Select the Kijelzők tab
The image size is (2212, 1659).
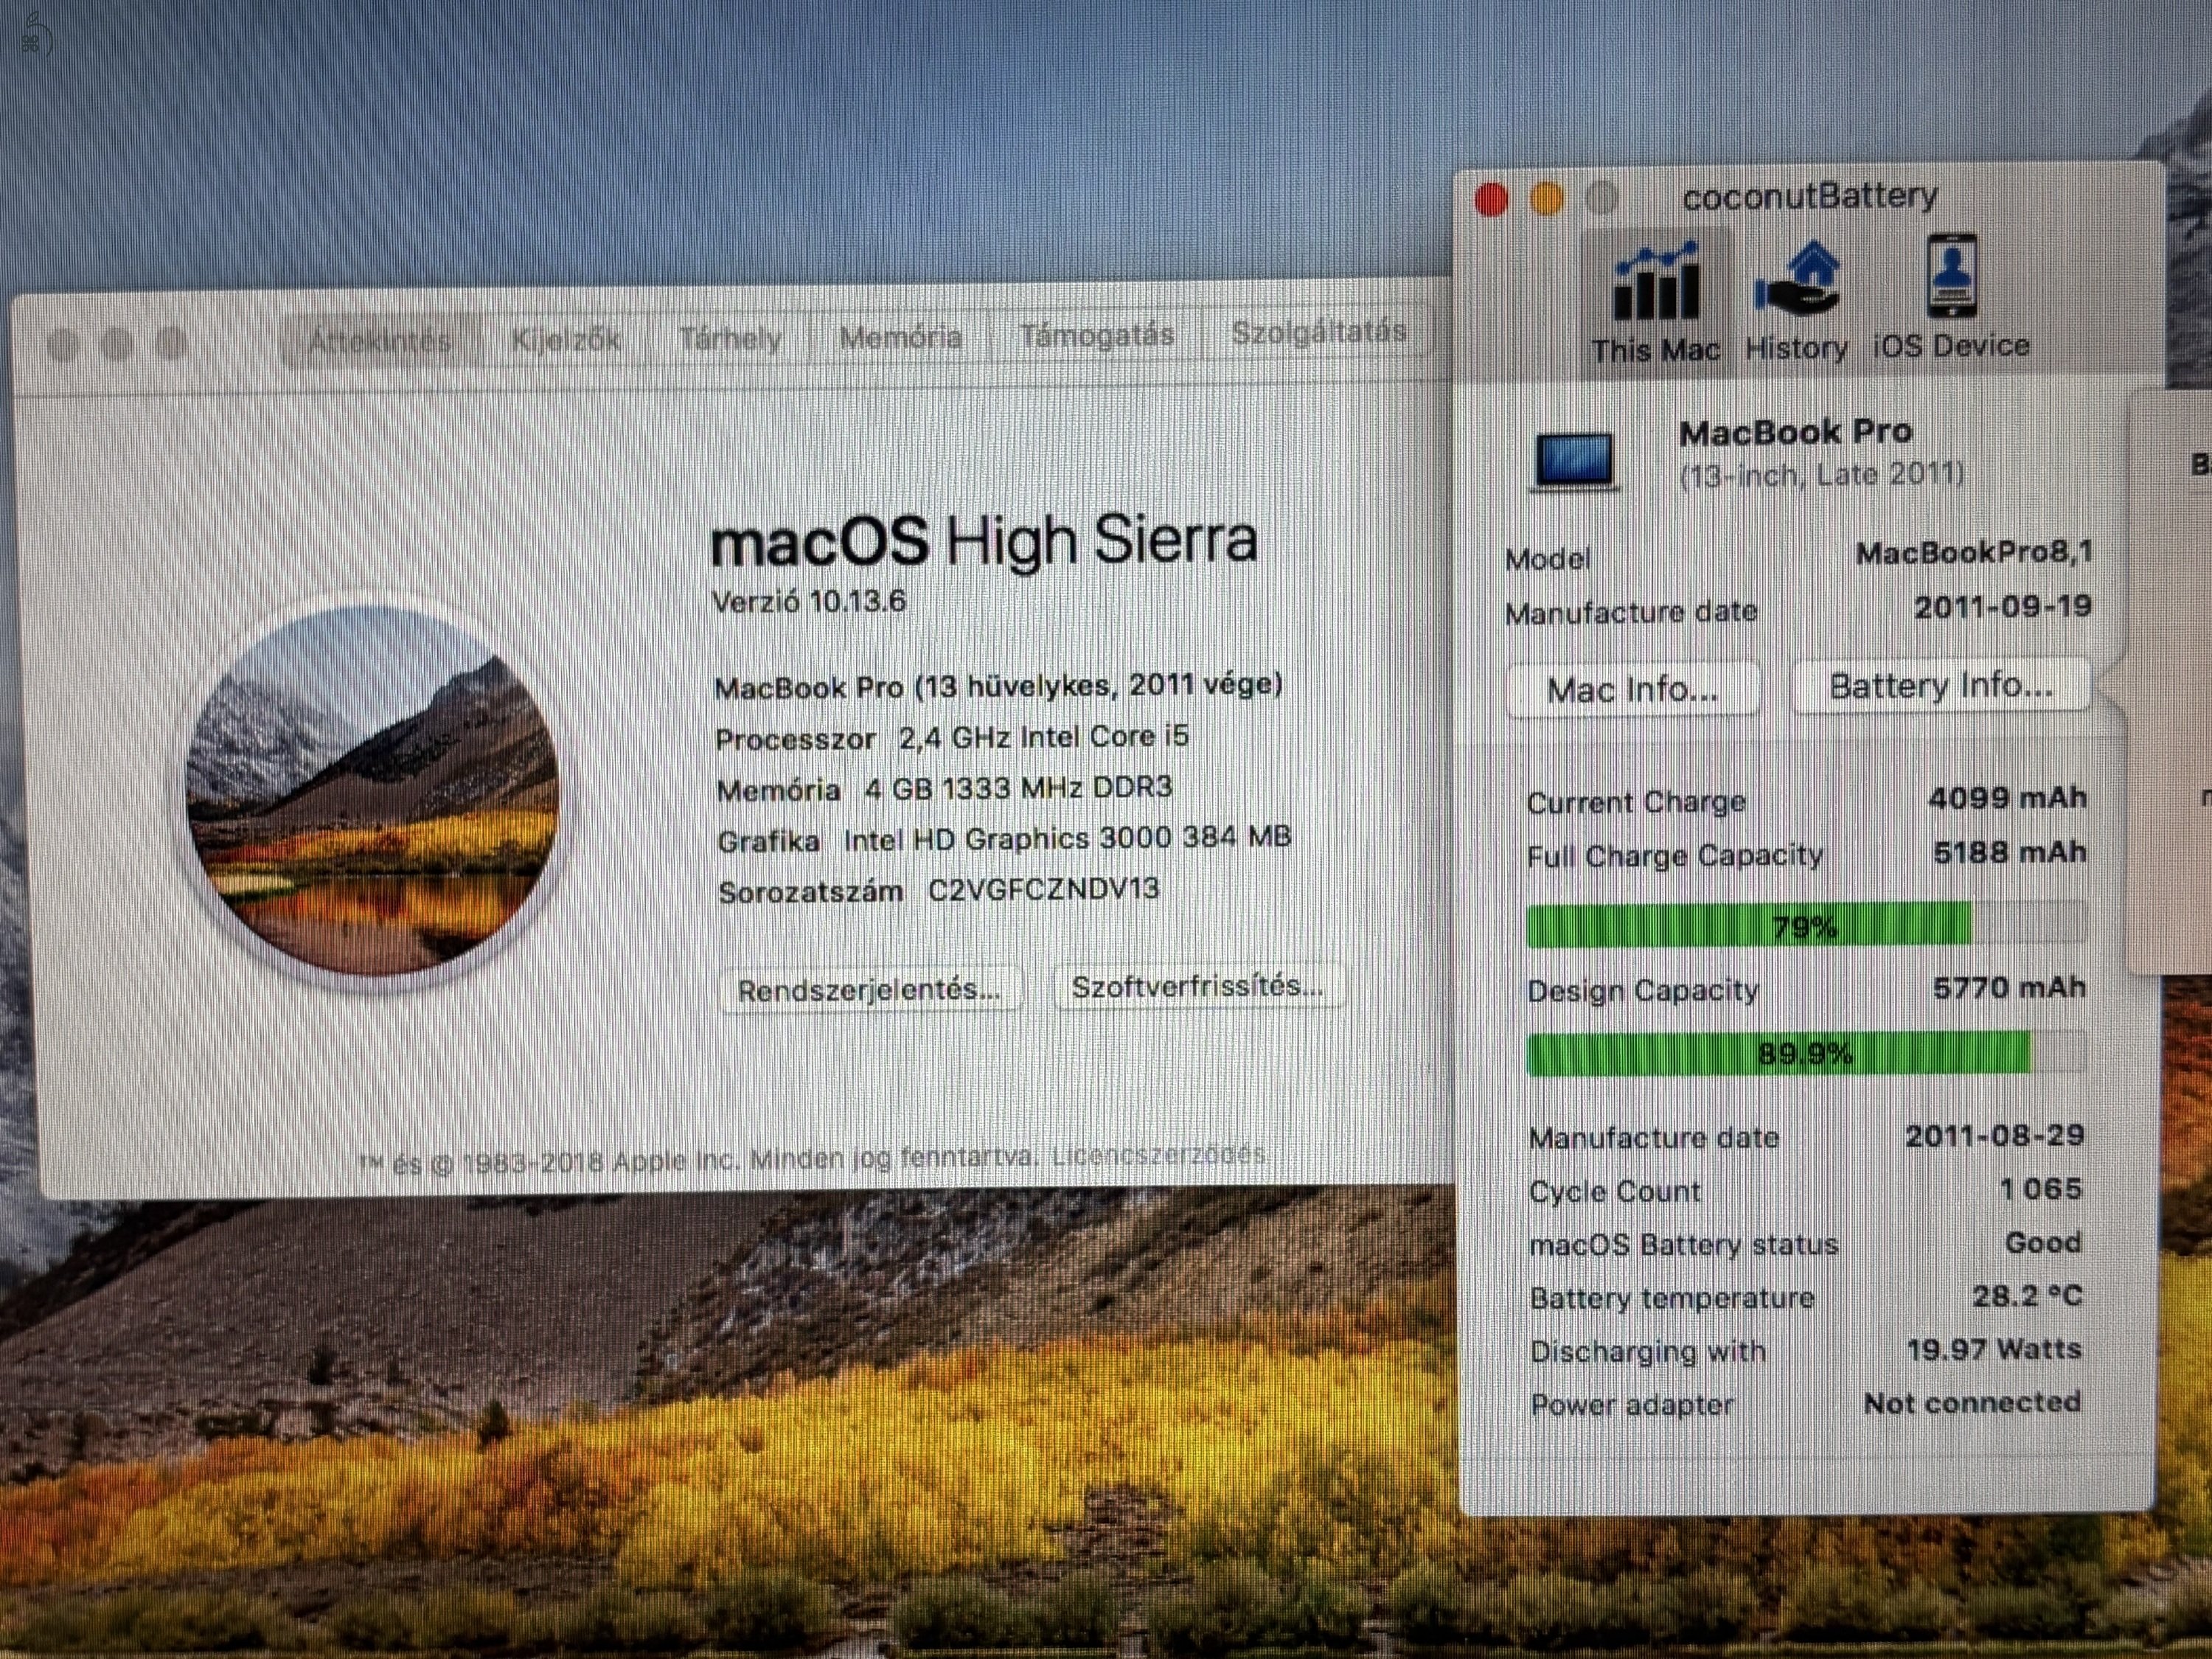pyautogui.click(x=565, y=338)
